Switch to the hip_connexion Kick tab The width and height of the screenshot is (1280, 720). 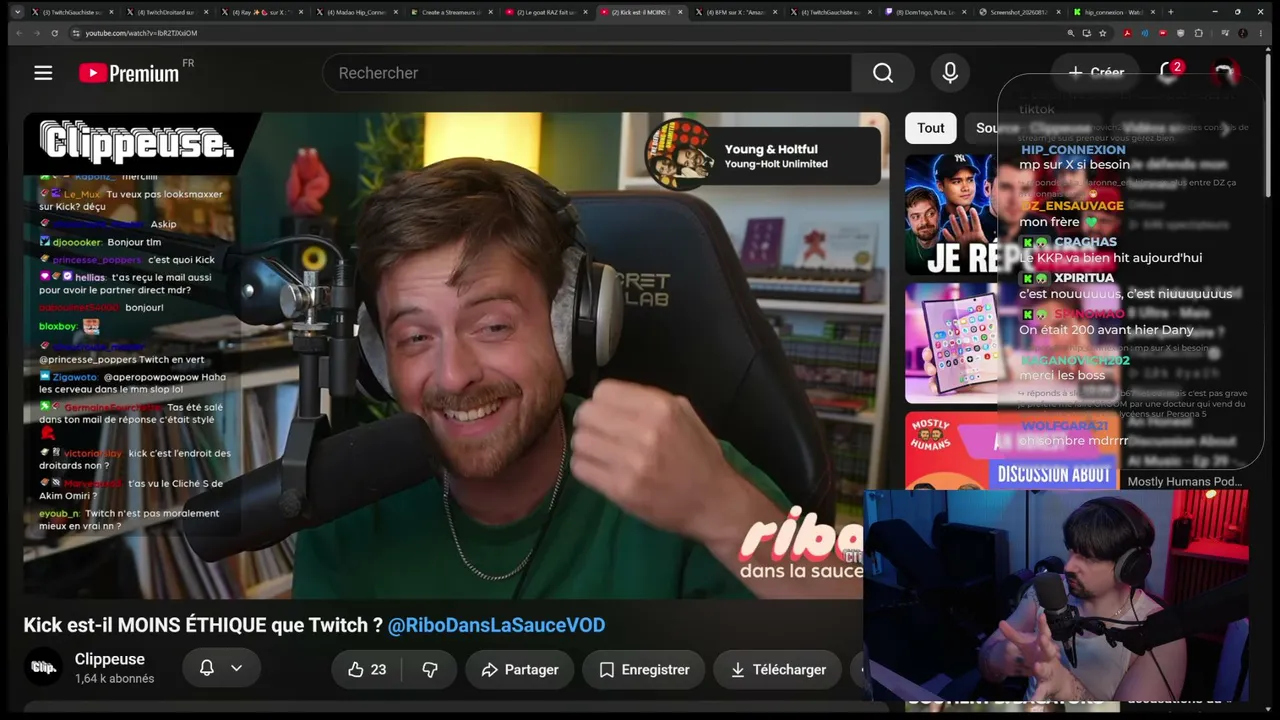point(1112,12)
